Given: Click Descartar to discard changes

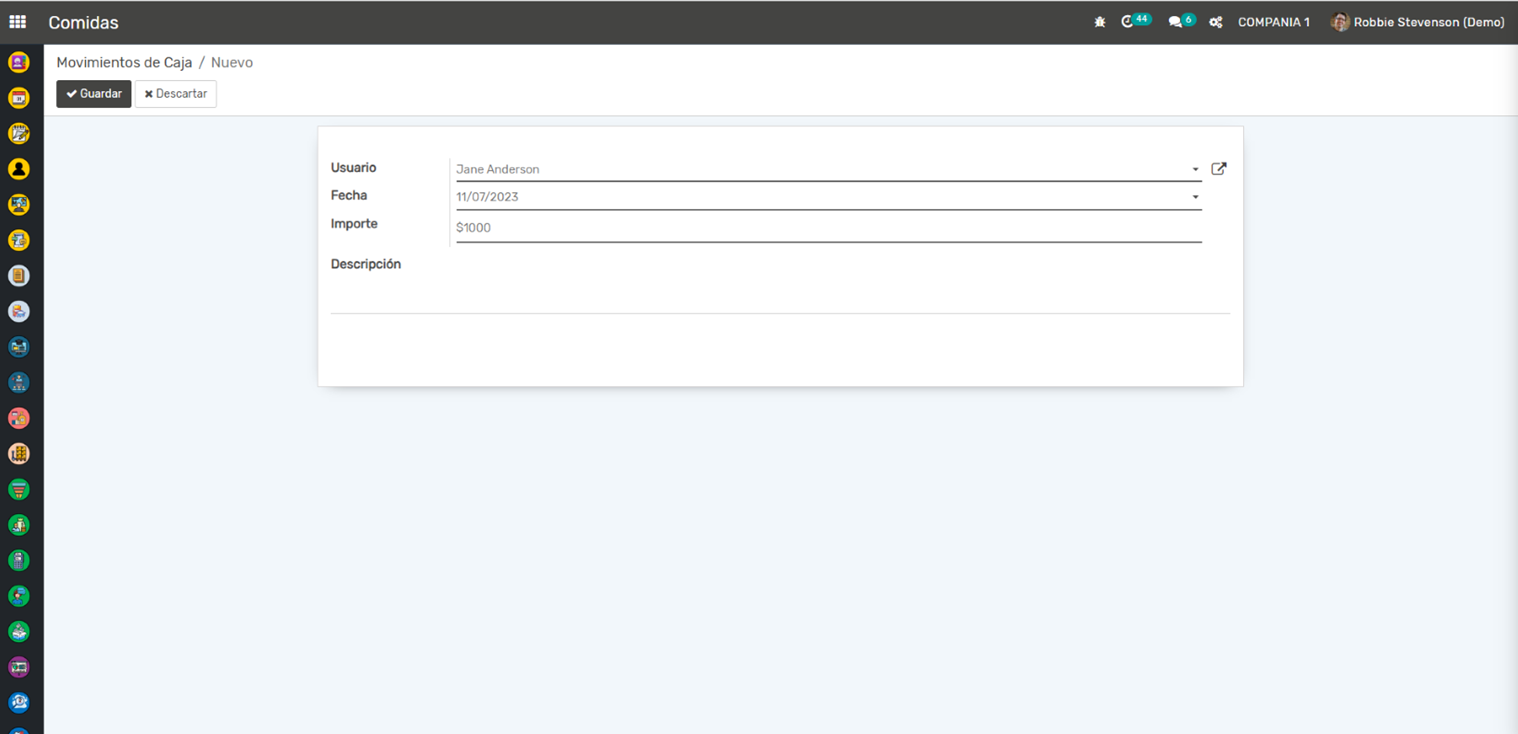Looking at the screenshot, I should [176, 94].
